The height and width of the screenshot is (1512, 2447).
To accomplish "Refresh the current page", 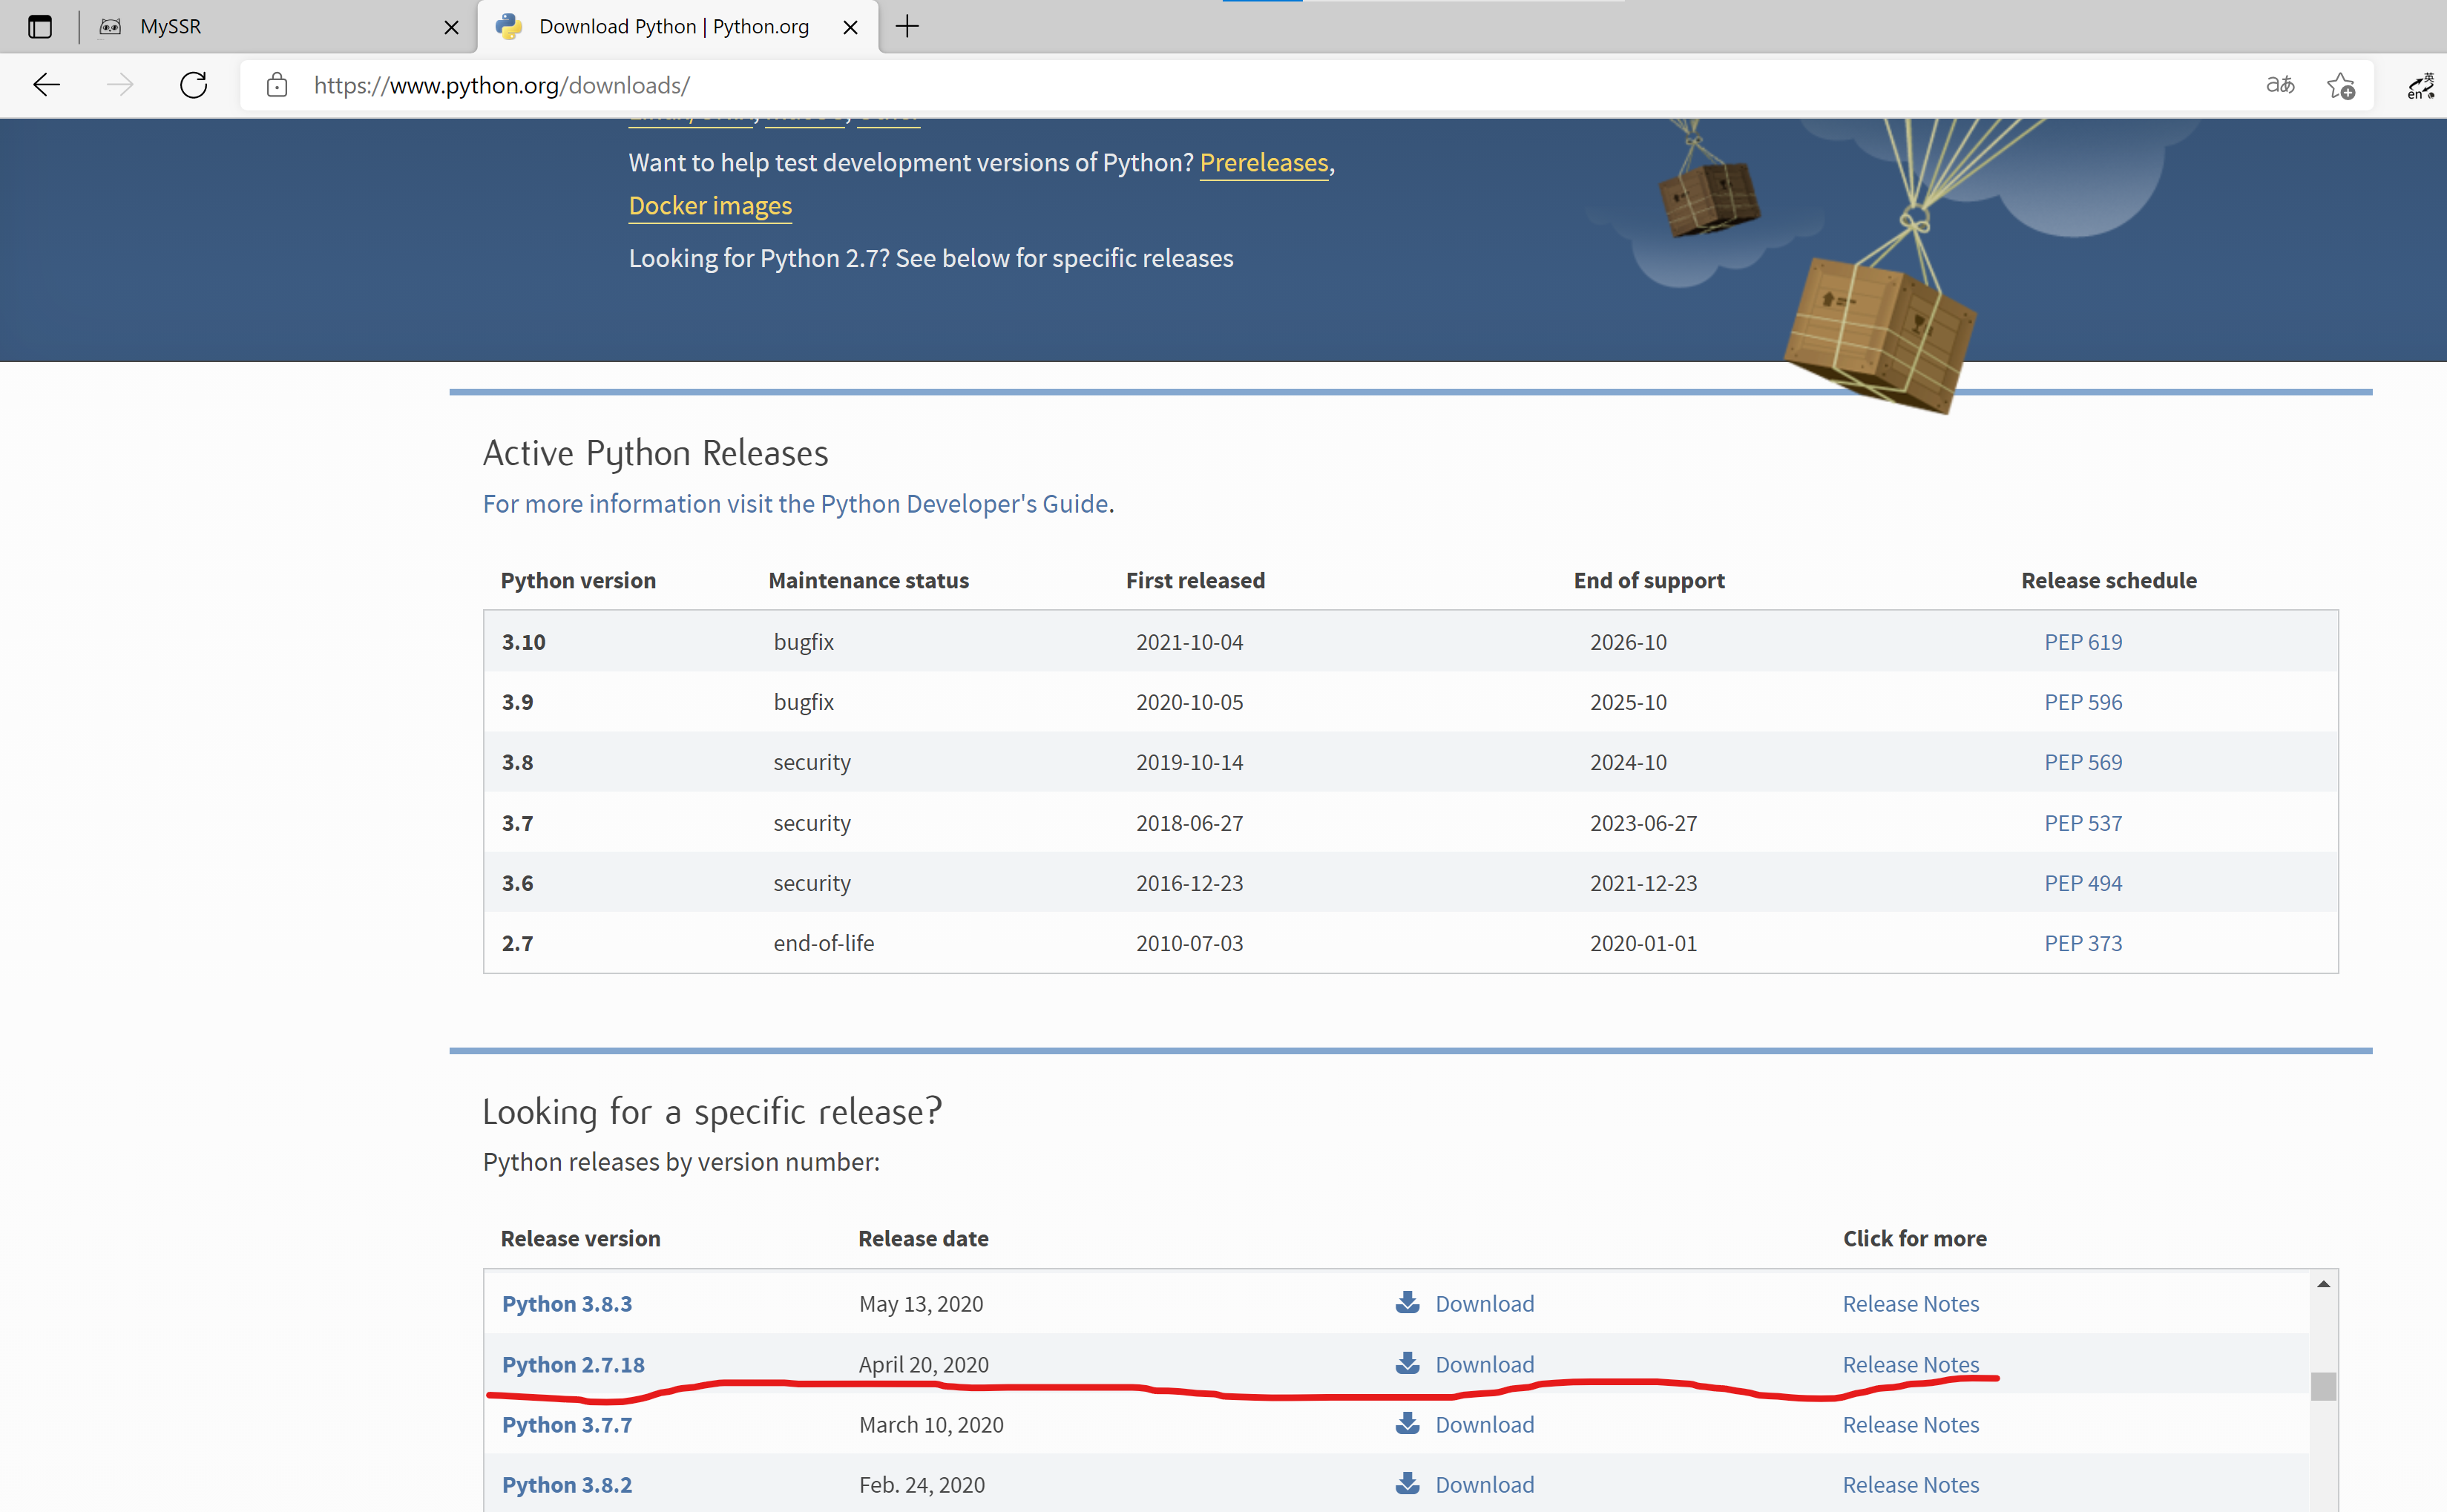I will click(193, 85).
